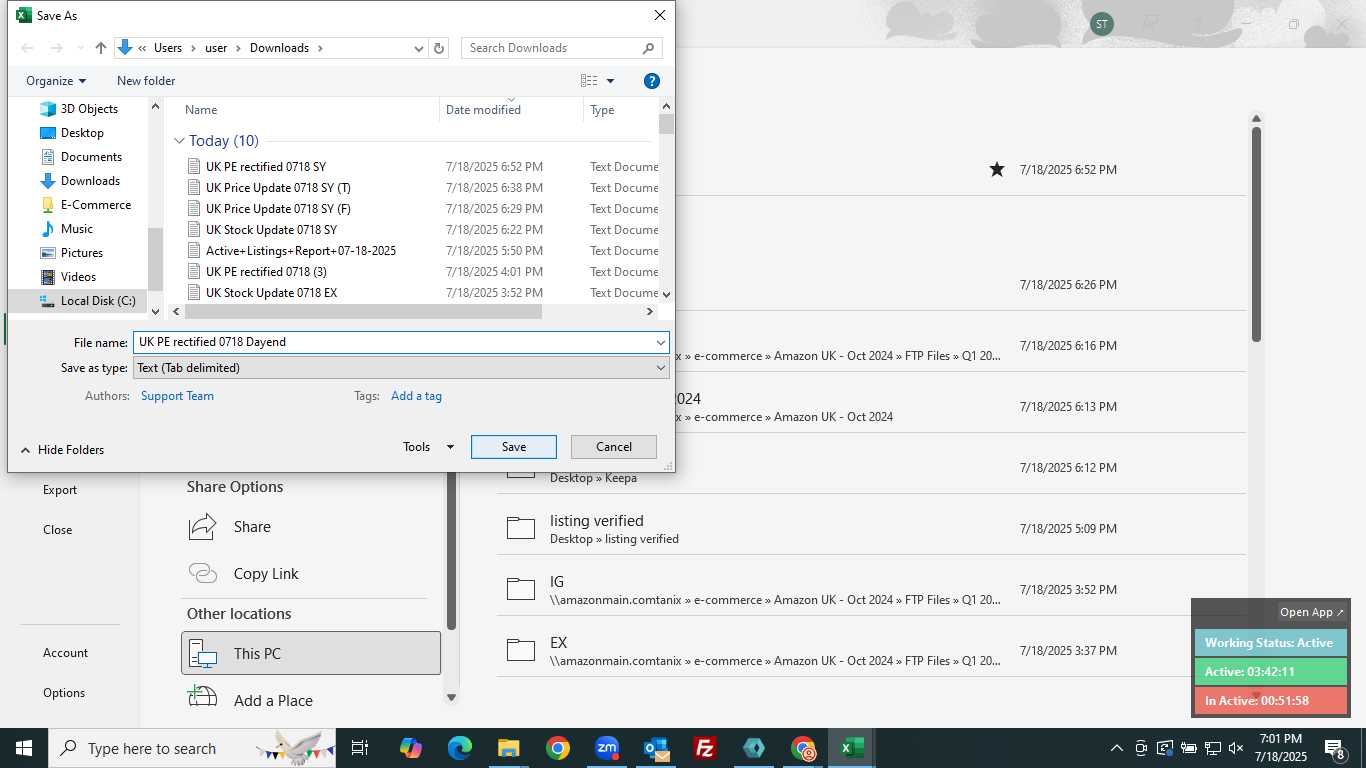1366x768 pixels.
Task: Click Close in Excel backstage menu
Action: click(57, 530)
